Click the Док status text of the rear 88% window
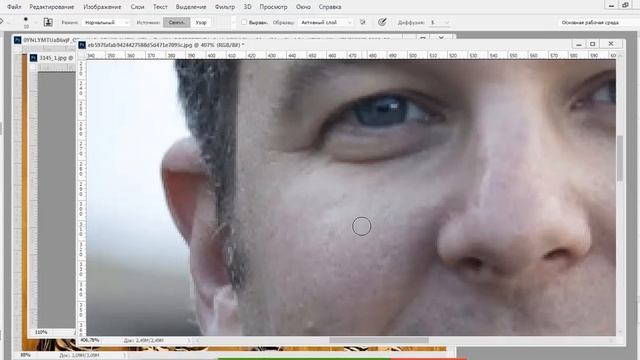 point(79,356)
